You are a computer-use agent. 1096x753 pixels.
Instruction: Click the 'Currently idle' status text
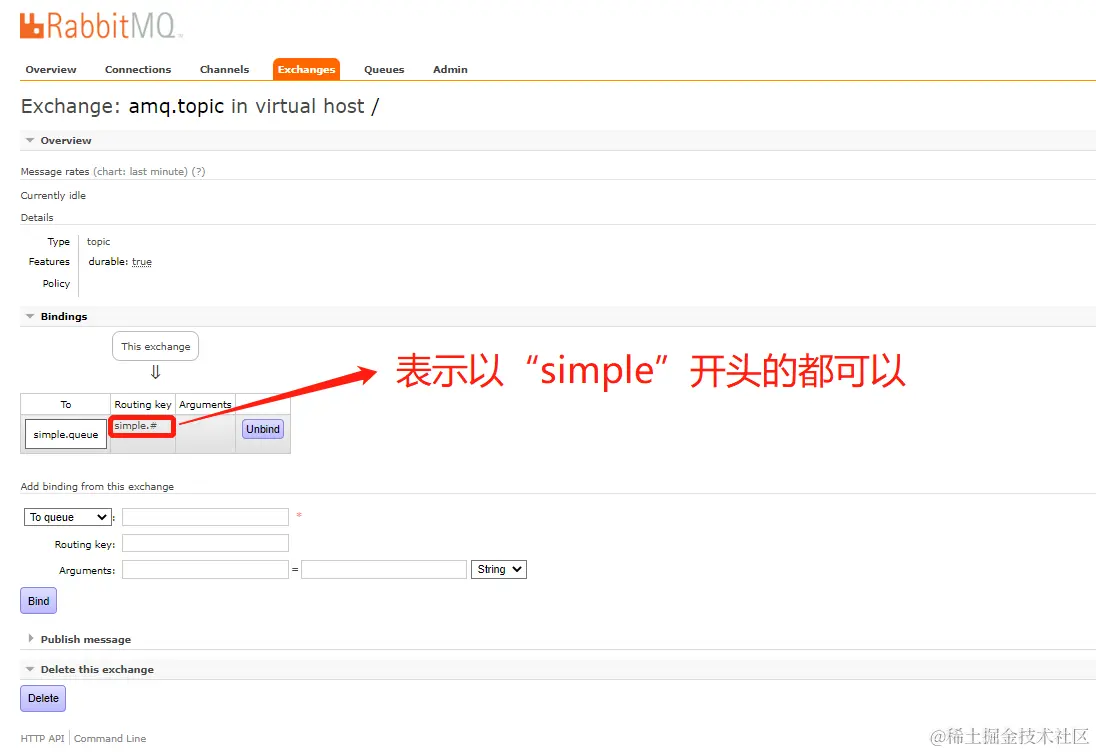click(x=53, y=195)
